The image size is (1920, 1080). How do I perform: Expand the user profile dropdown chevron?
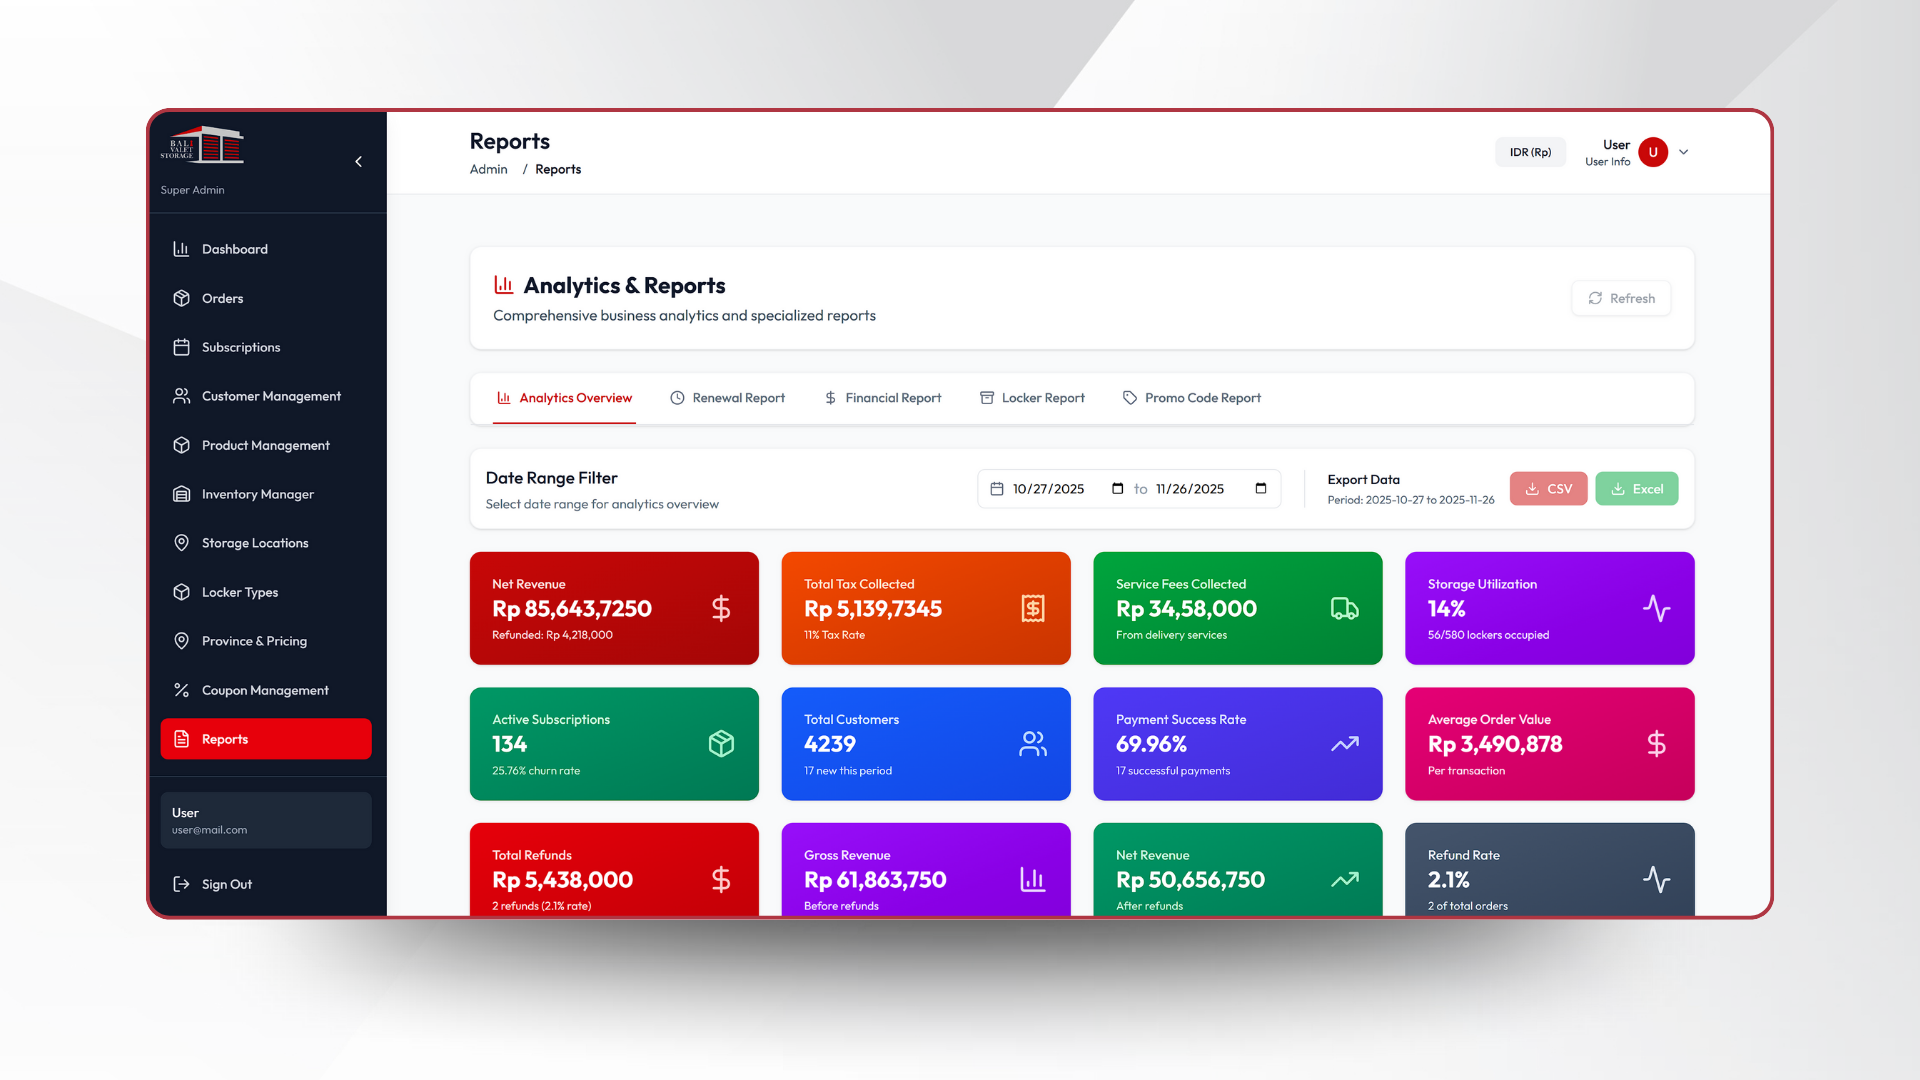1684,152
